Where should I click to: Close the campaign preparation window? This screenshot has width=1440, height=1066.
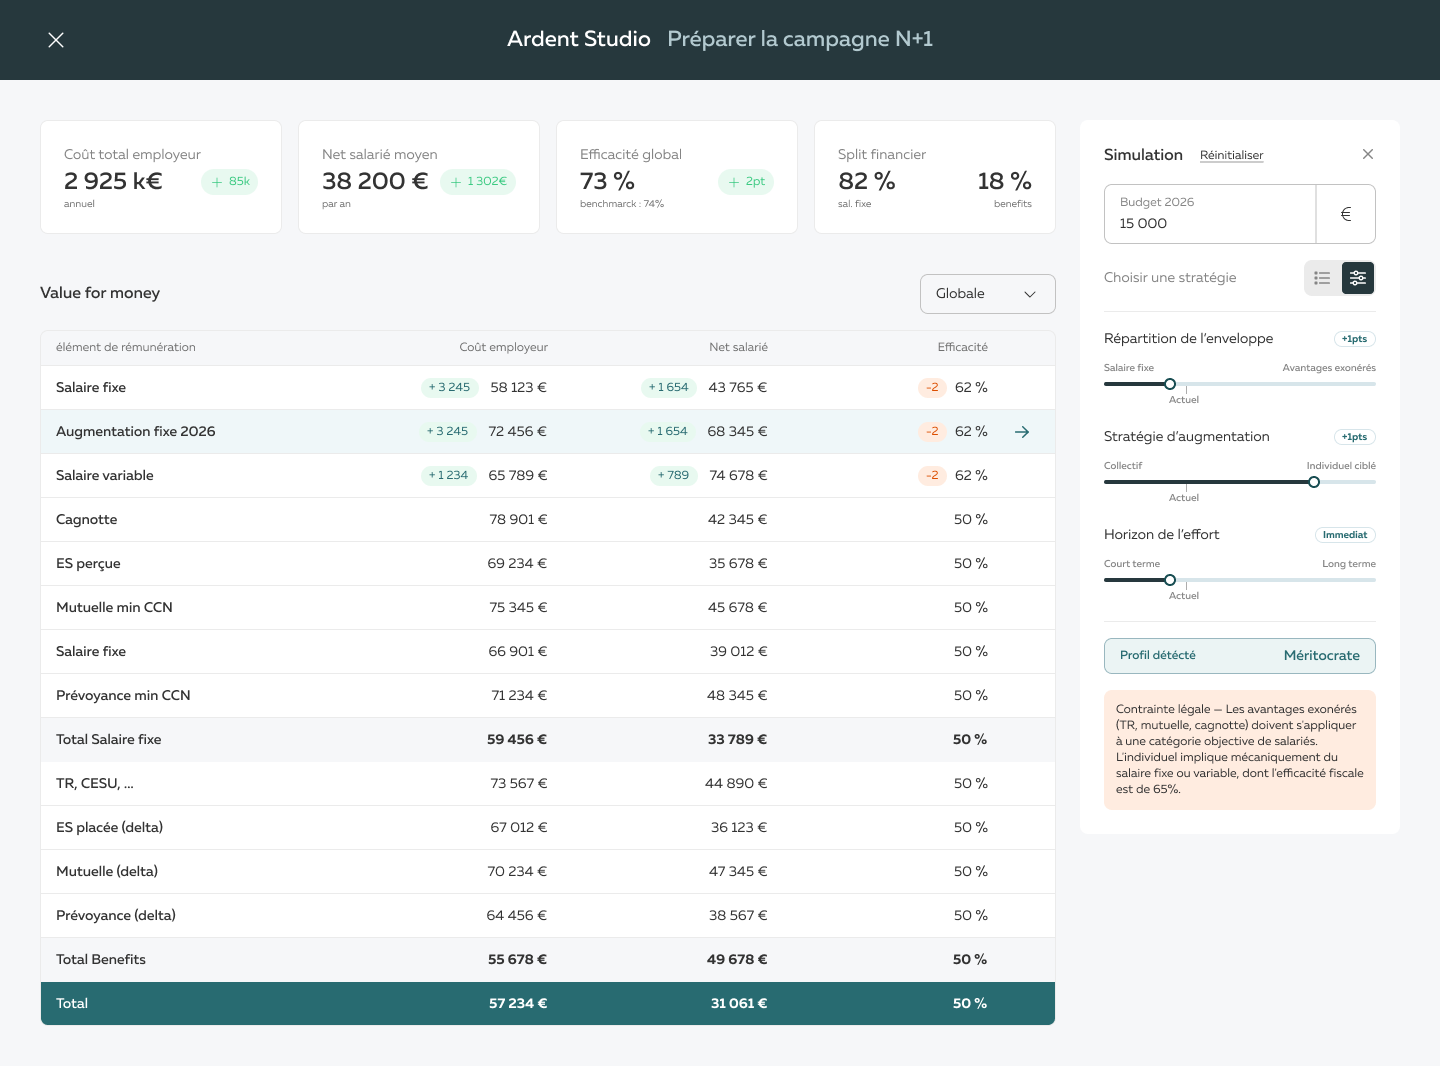click(56, 40)
